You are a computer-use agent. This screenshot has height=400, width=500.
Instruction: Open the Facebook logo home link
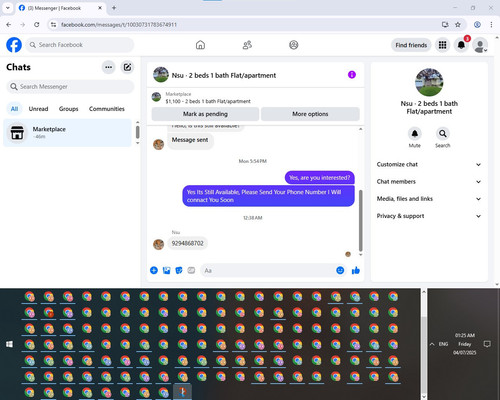click(14, 45)
